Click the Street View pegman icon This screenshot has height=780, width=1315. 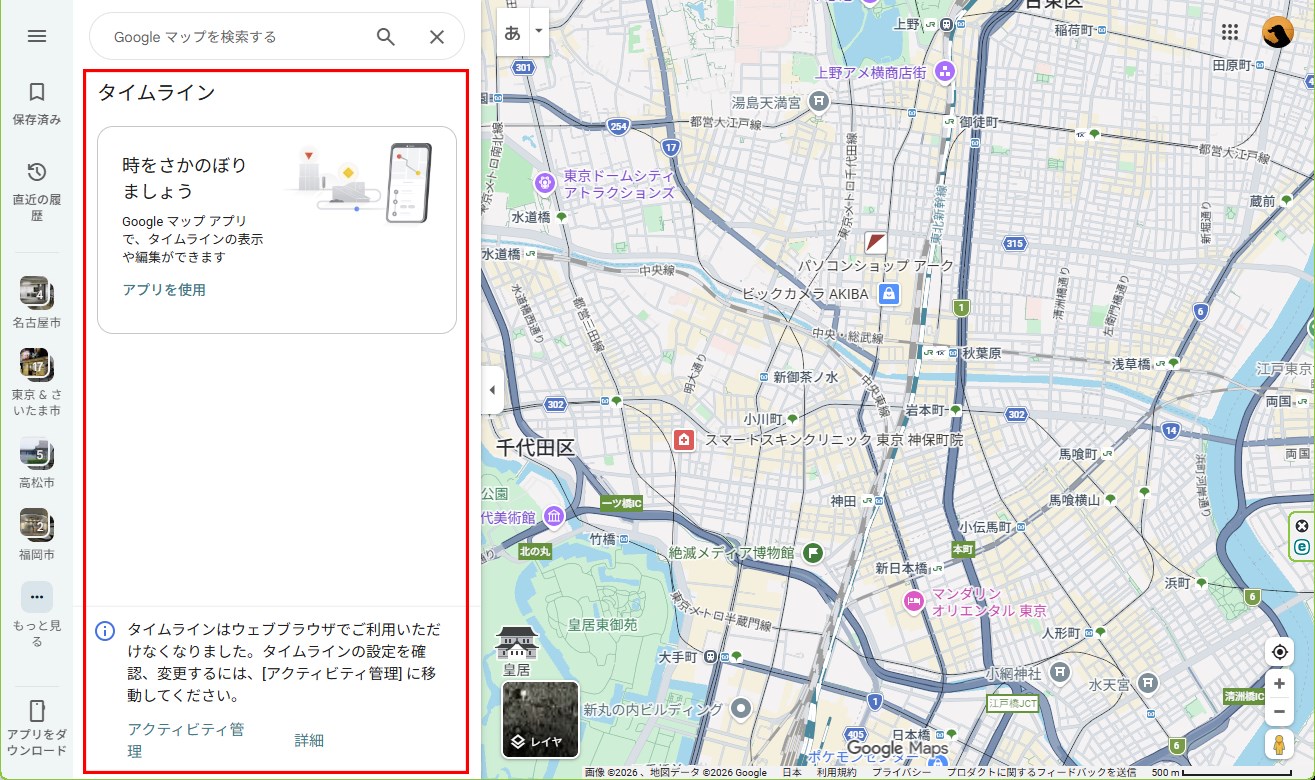[1279, 745]
